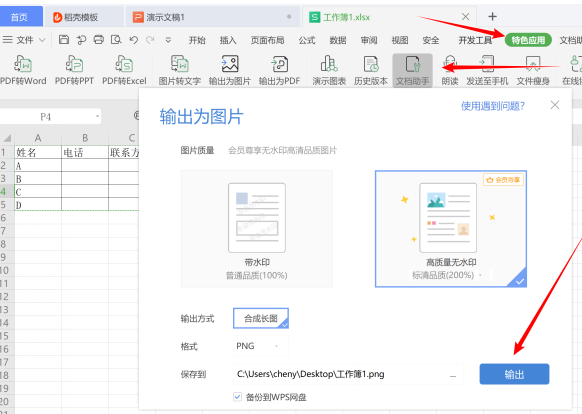Select column B header

pyautogui.click(x=85, y=138)
